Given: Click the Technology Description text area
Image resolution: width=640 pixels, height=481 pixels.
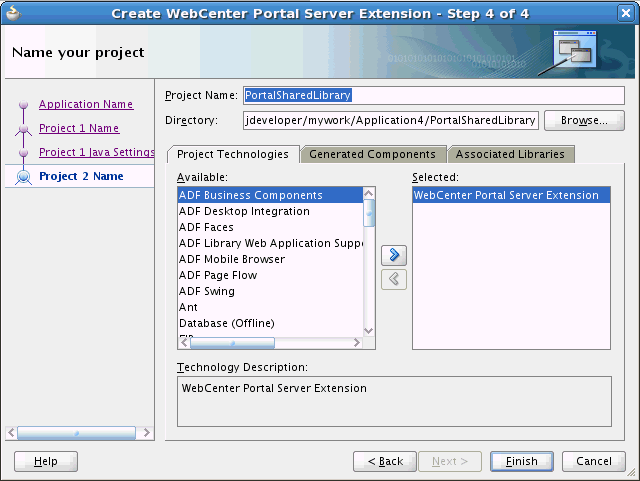Looking at the screenshot, I should pos(394,402).
